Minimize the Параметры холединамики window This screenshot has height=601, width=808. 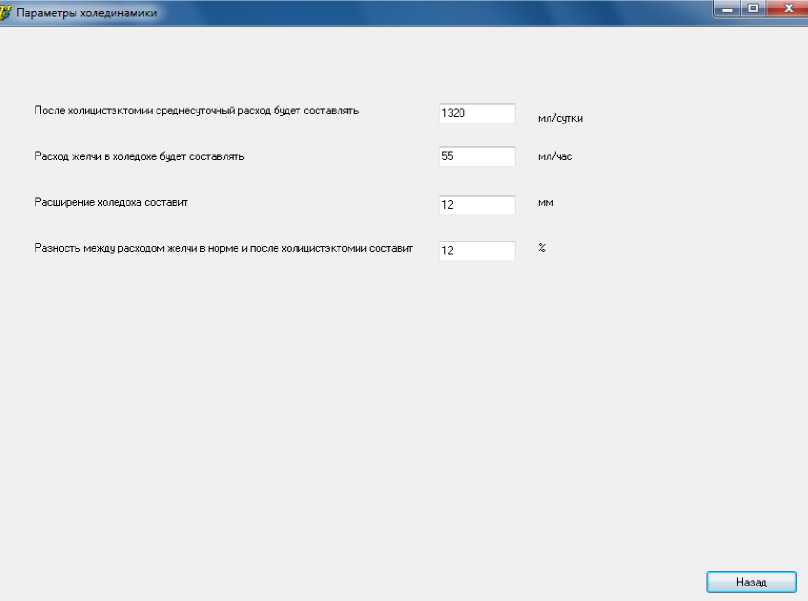[x=727, y=9]
